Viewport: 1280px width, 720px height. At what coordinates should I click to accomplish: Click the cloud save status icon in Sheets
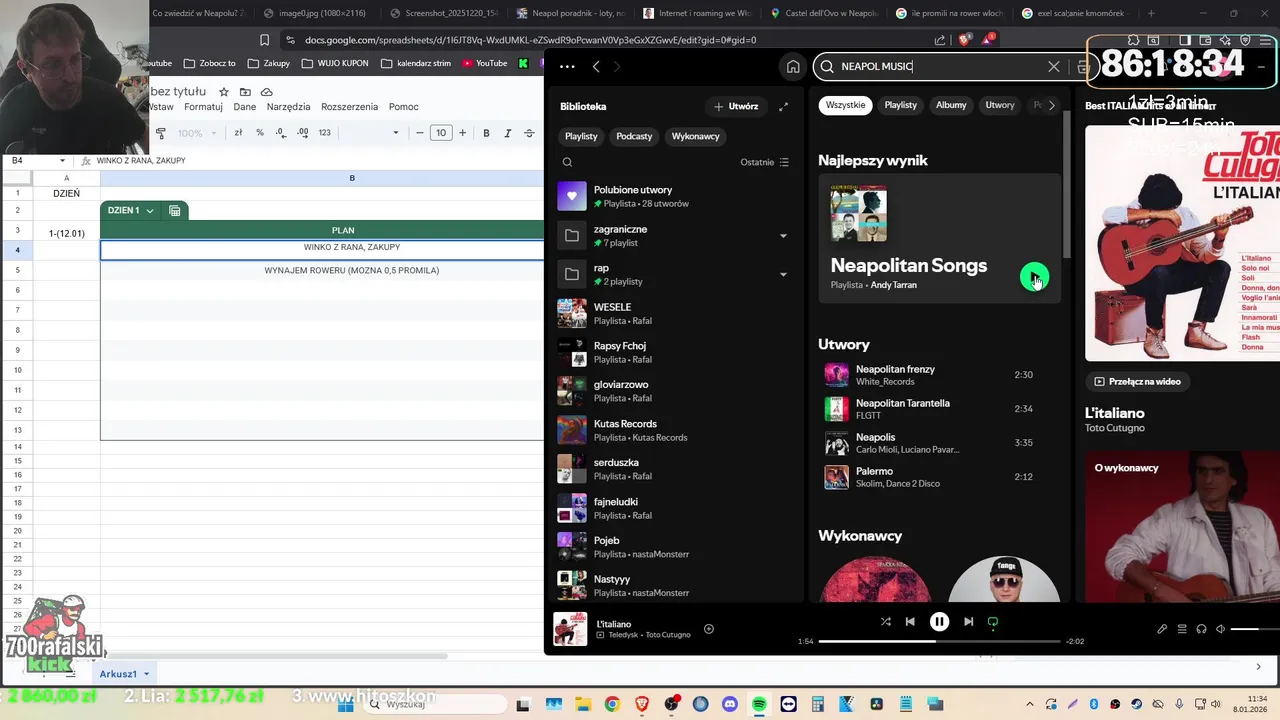266,92
